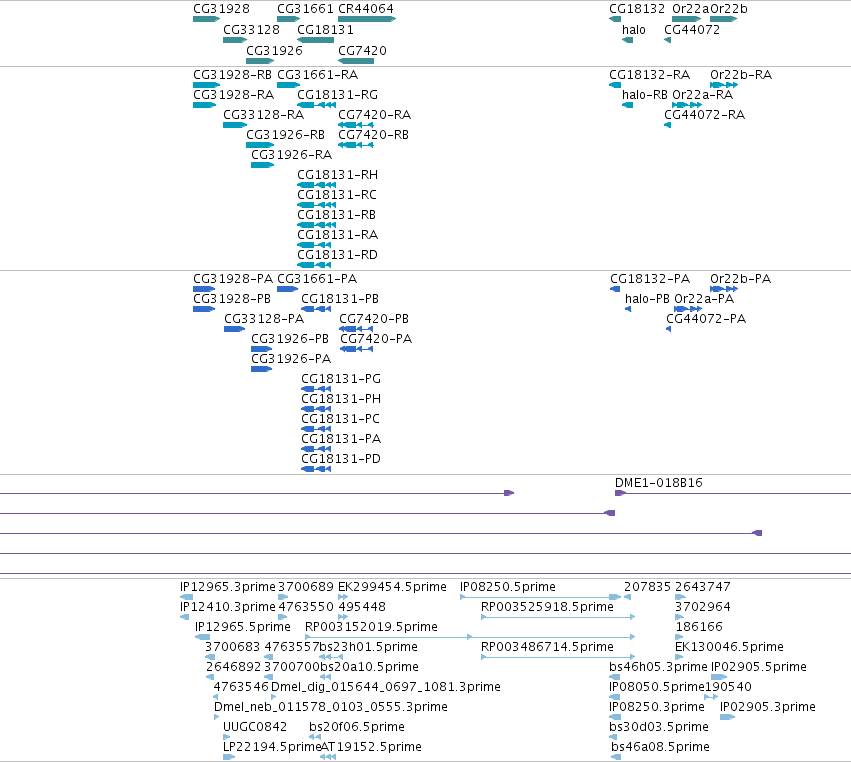Select the bs46a08.5prime EST label
This screenshot has width=851, height=762.
point(660,747)
